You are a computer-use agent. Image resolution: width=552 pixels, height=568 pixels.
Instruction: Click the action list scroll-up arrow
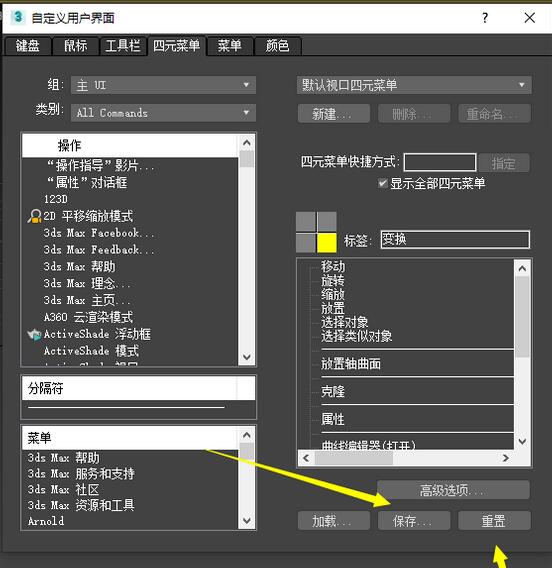point(247,143)
